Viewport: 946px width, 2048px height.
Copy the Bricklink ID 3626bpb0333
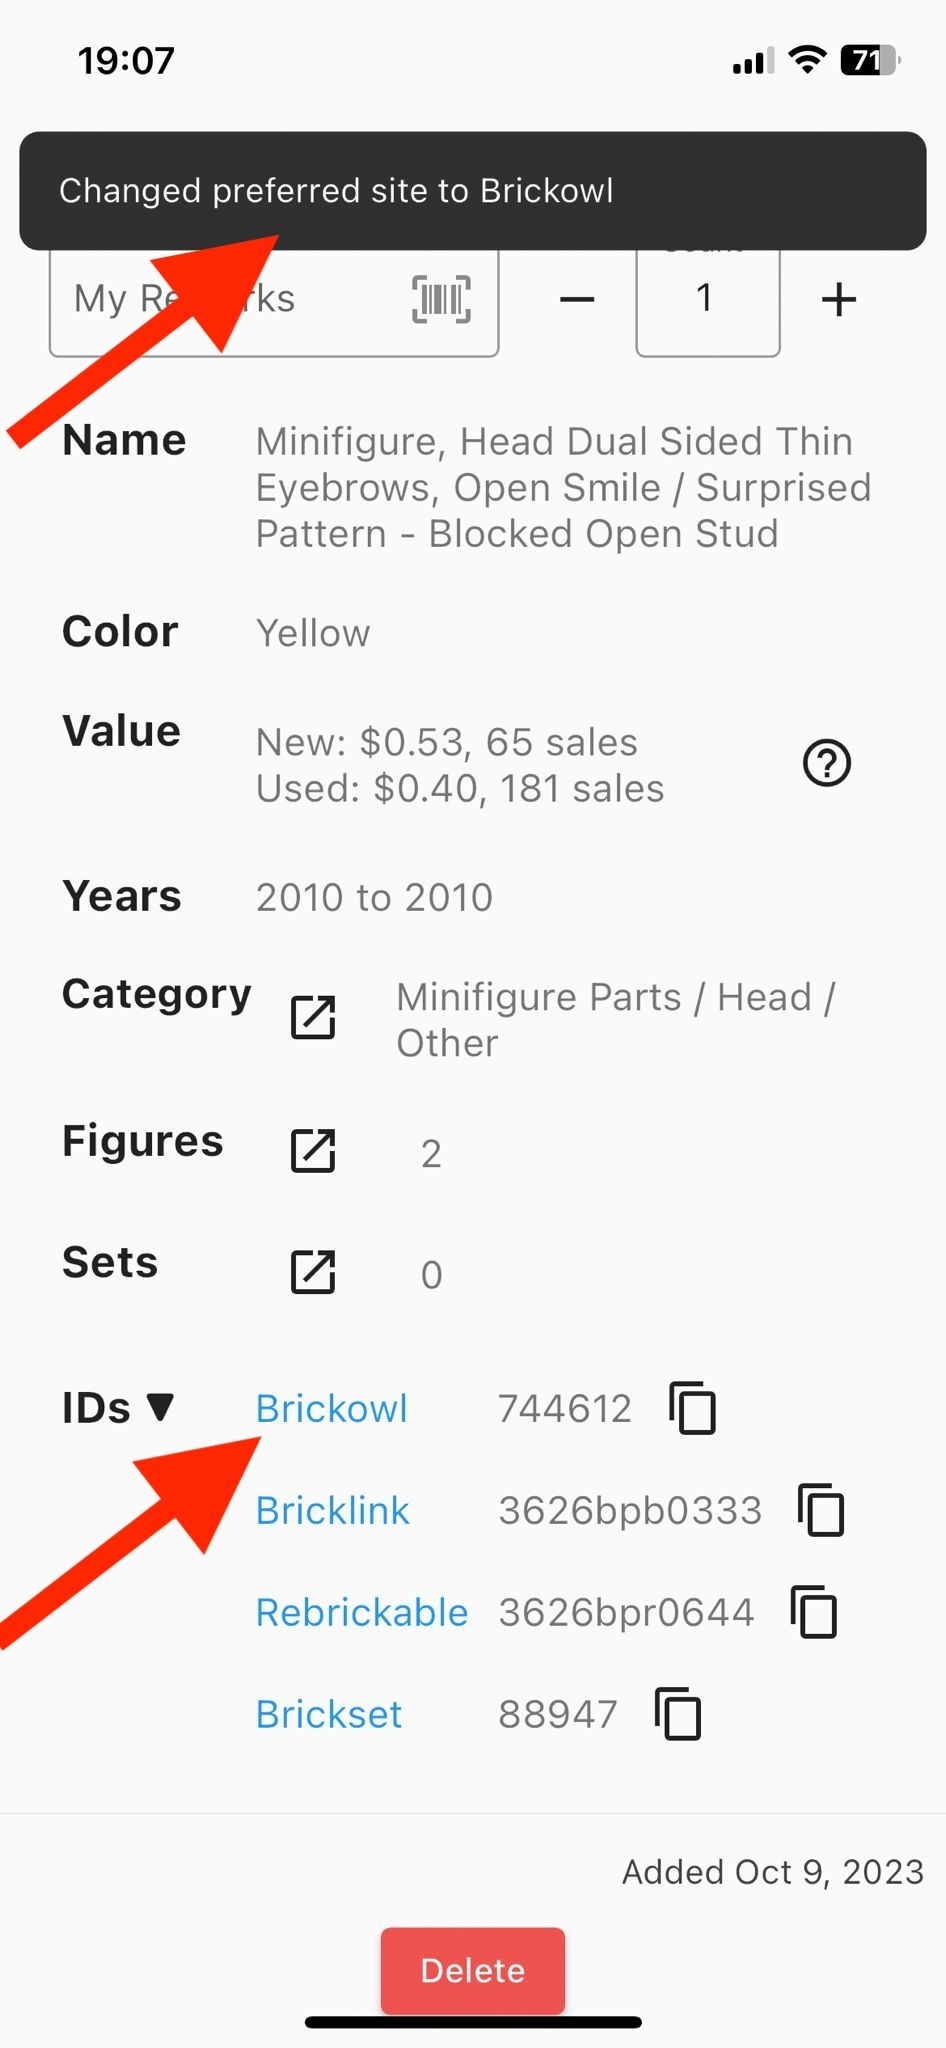click(x=821, y=1510)
